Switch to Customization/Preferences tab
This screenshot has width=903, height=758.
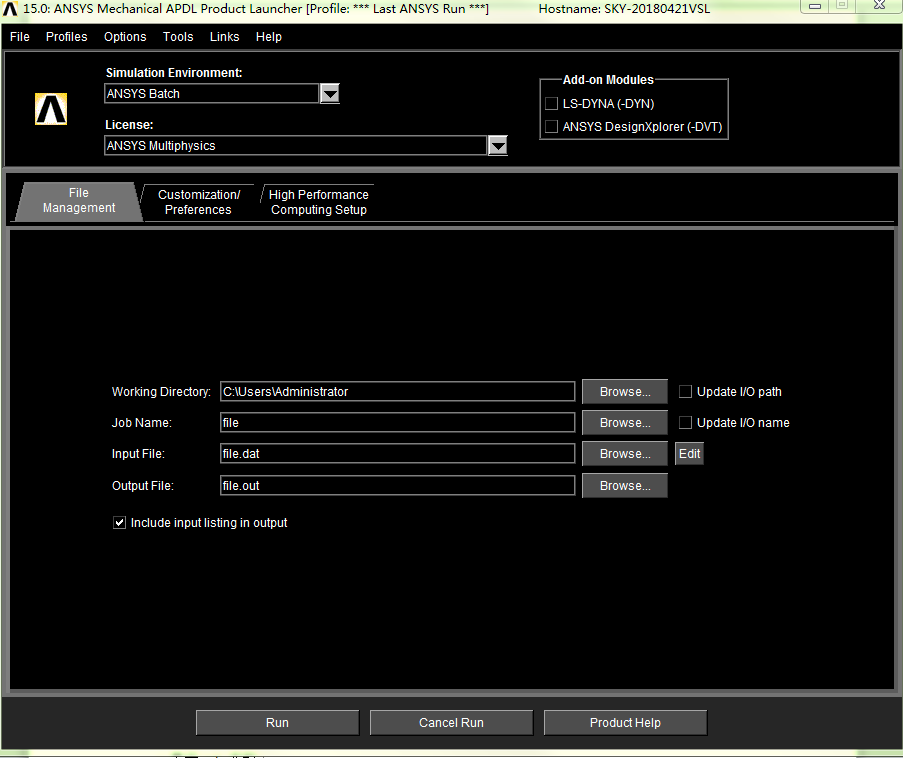(x=199, y=202)
